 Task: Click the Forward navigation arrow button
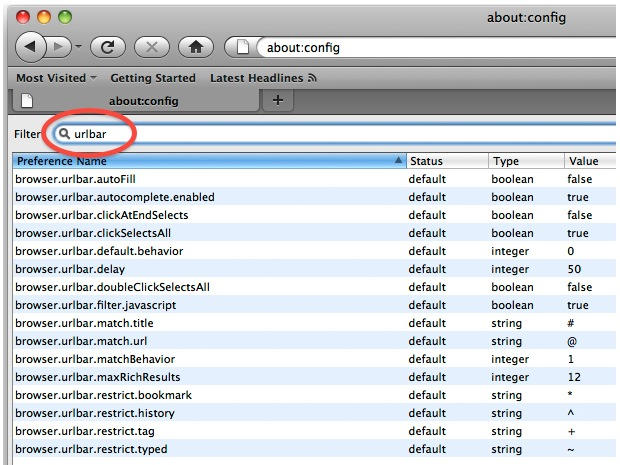61,47
